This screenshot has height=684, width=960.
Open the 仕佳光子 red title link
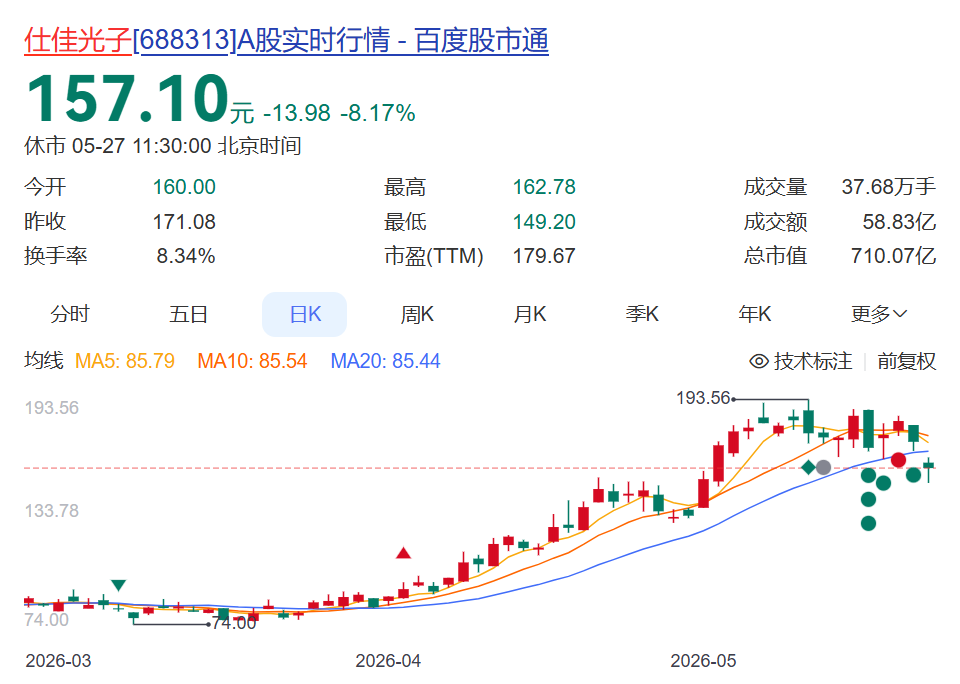coord(78,40)
